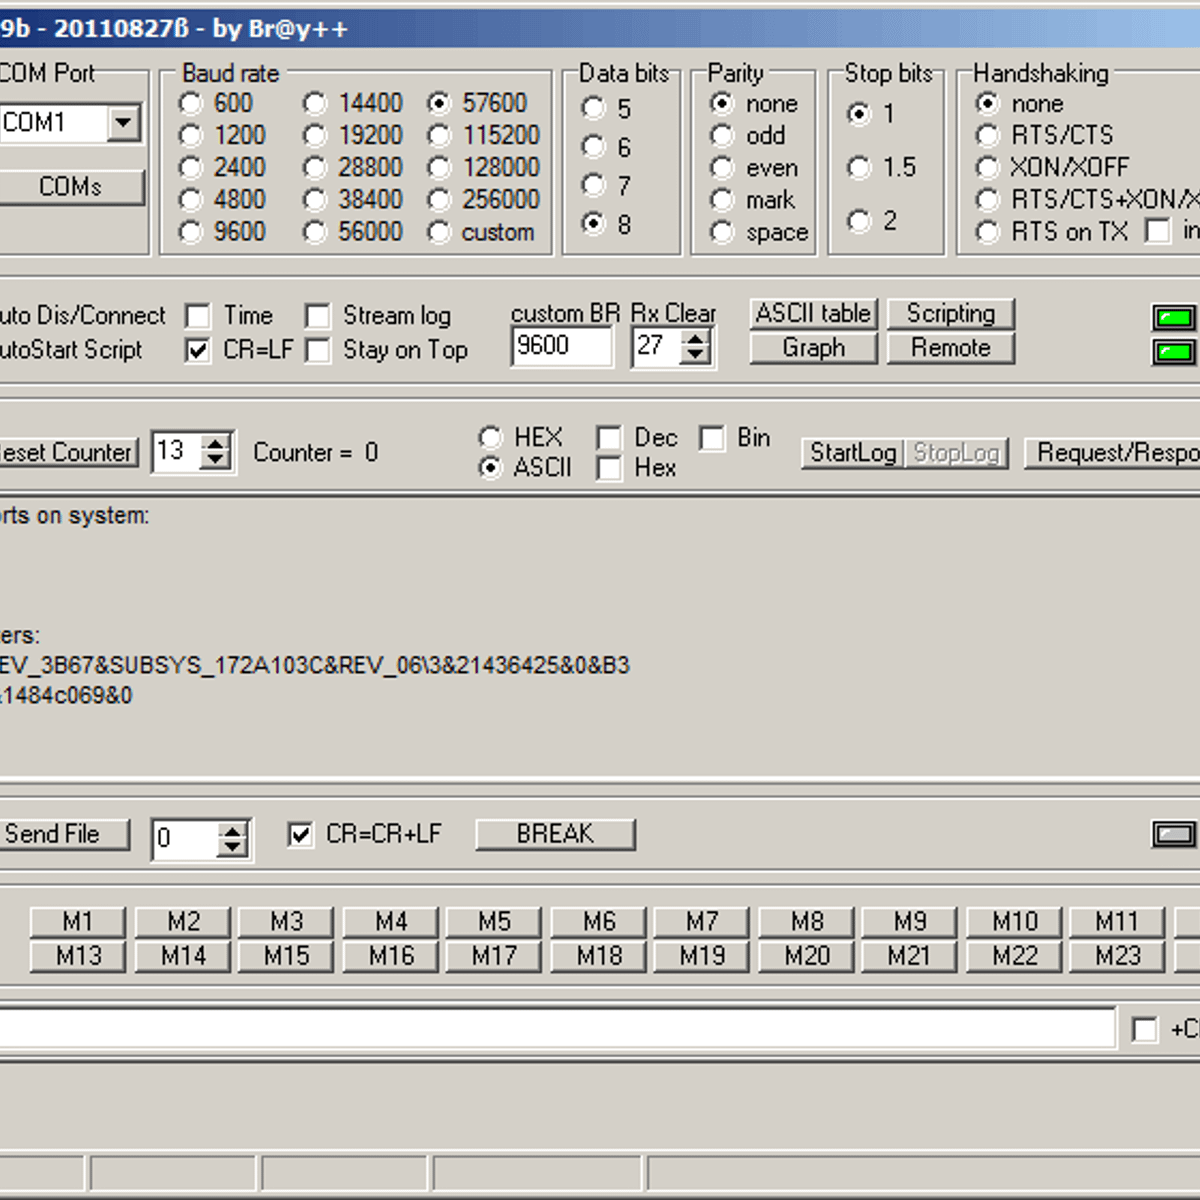Increase the counter spinner showing 13
The width and height of the screenshot is (1200, 1200).
(x=216, y=443)
